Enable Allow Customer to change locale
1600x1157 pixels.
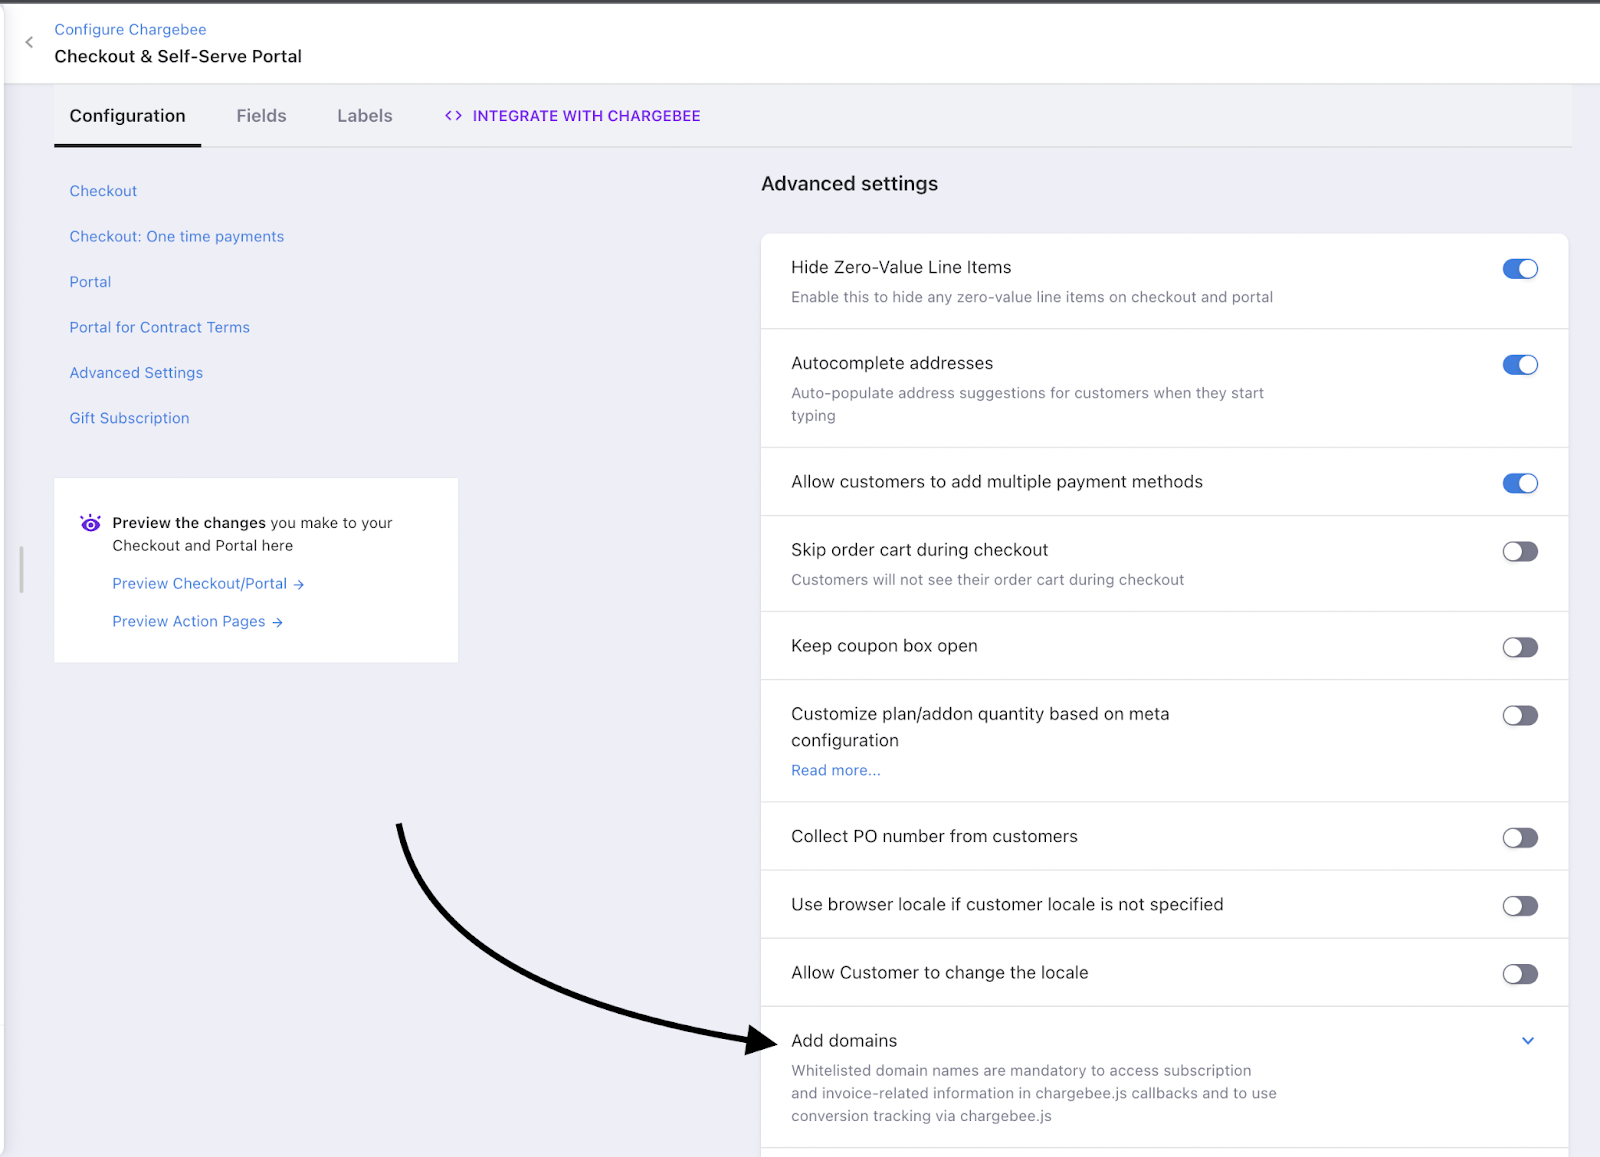click(x=1520, y=974)
